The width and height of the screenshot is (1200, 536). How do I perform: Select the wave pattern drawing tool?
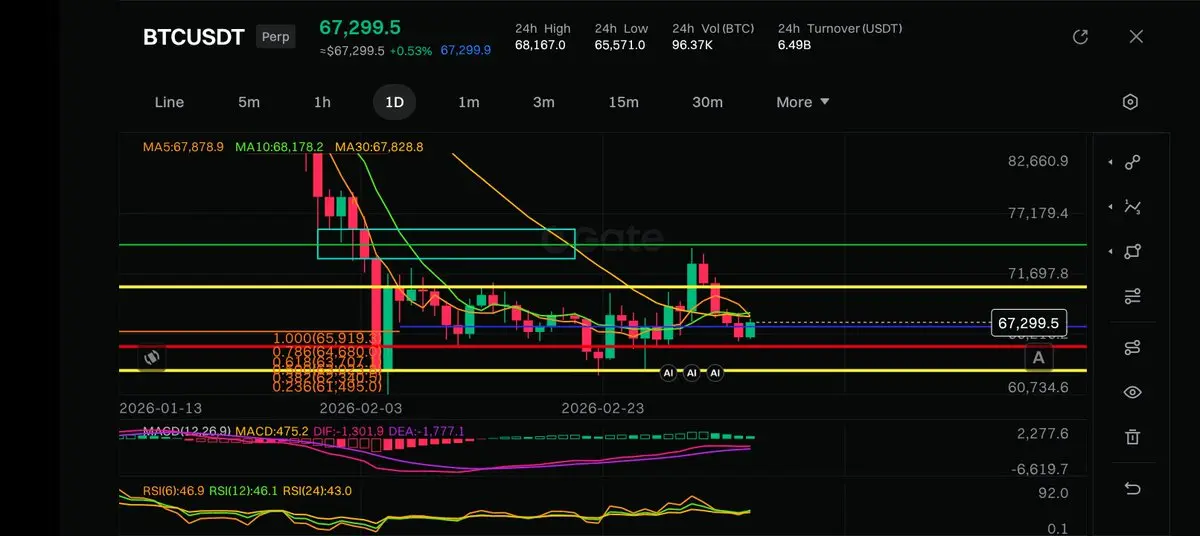(1132, 207)
